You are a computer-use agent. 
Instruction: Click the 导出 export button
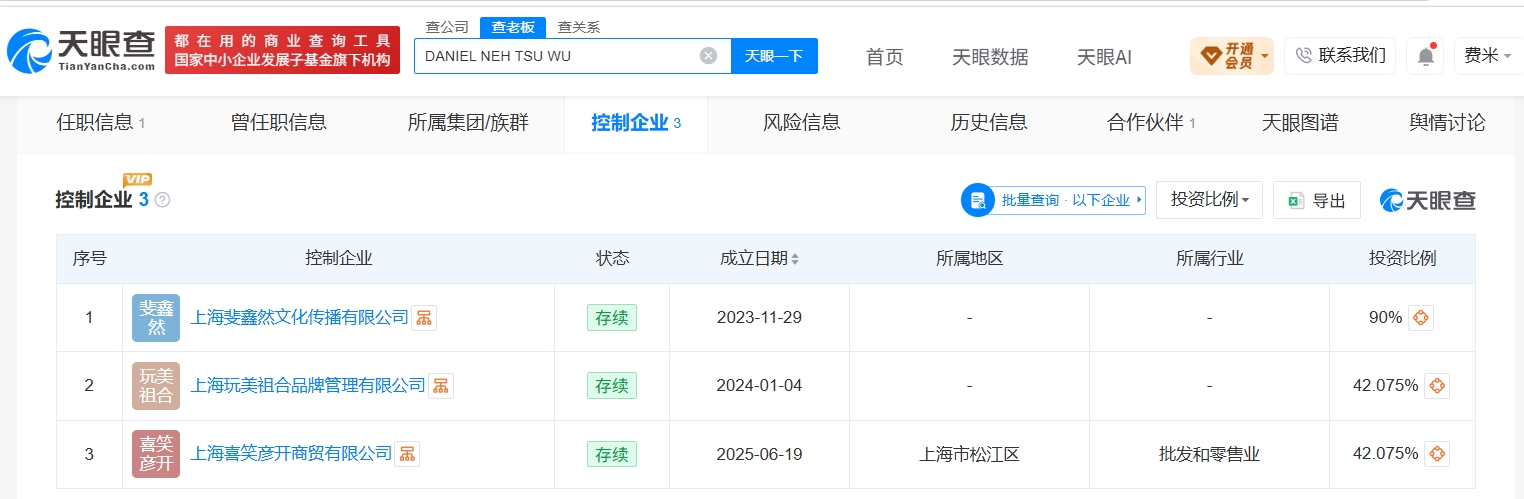pos(1316,200)
